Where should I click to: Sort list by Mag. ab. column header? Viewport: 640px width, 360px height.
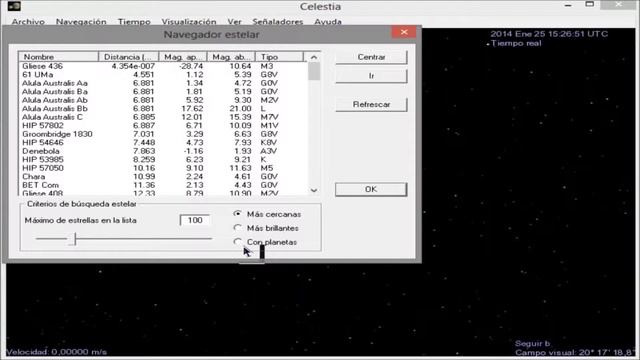231,57
